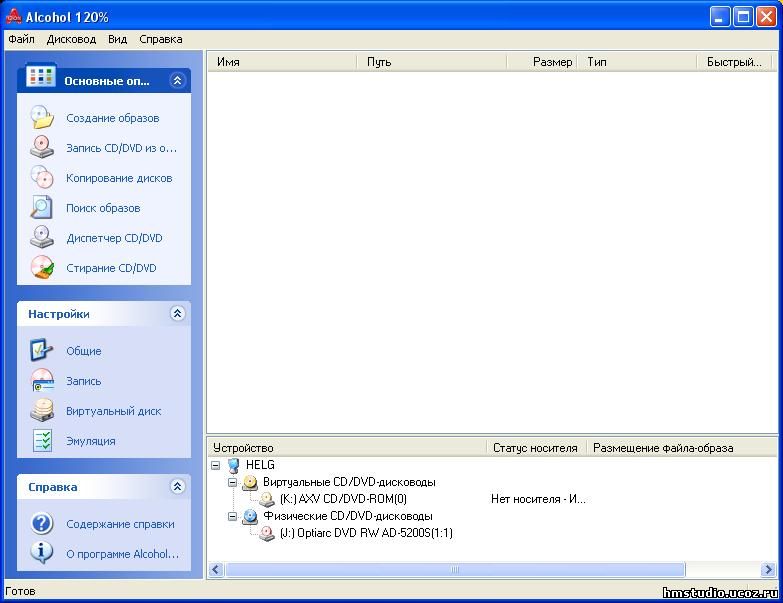Click the Поиск образов magnifier icon
Screen dimensions: 783x603
coord(42,208)
